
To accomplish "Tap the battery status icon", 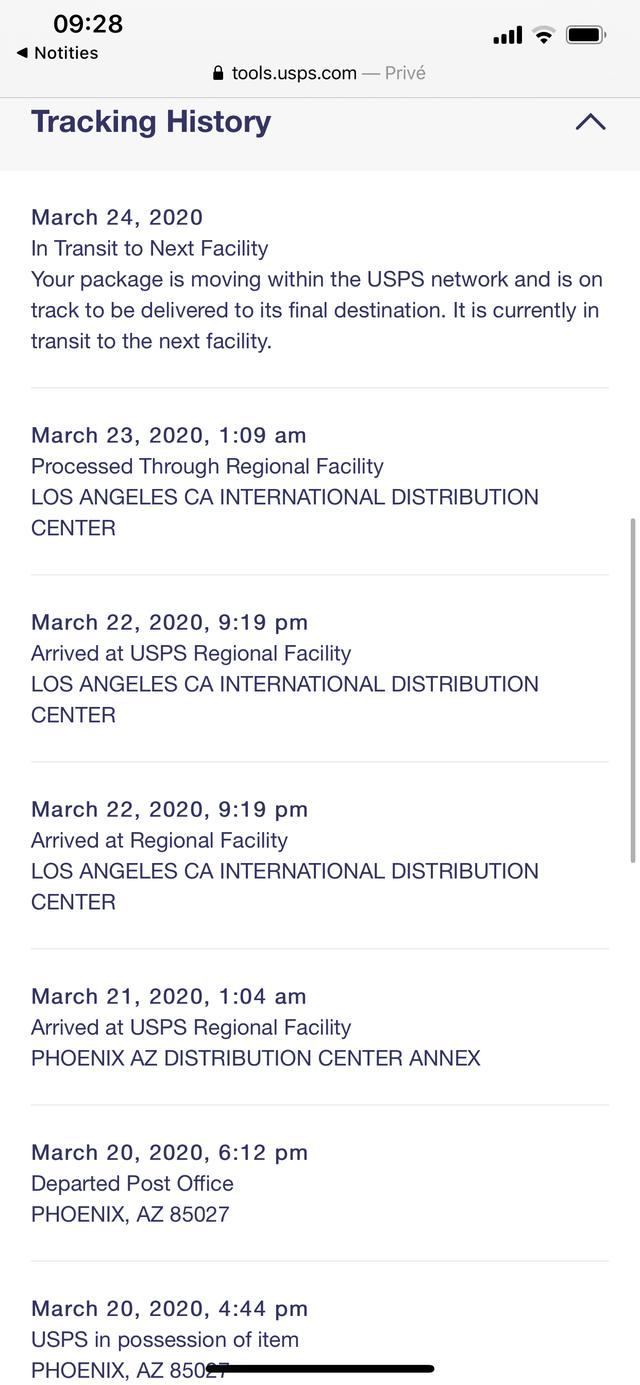I will [x=586, y=36].
